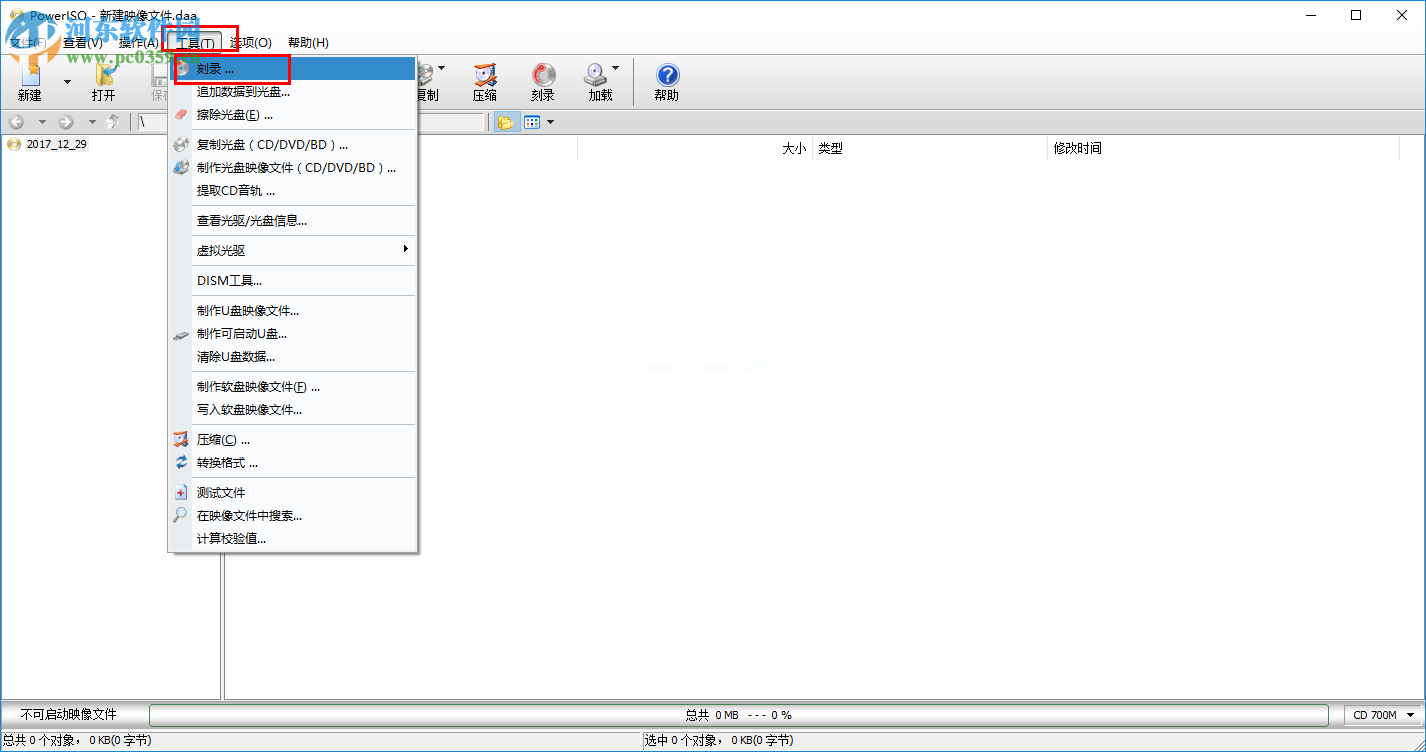Open the 查看(V) menu
This screenshot has width=1426, height=752.
point(82,43)
